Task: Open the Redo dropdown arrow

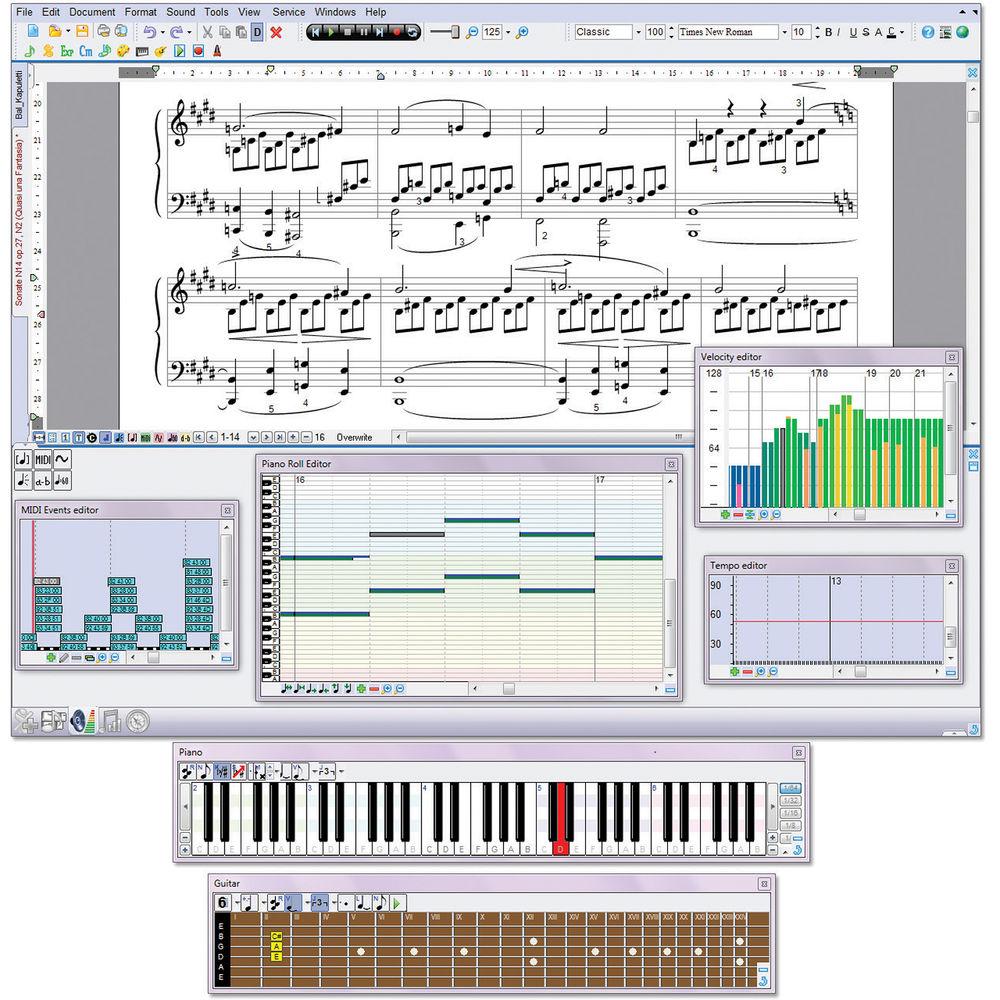Action: point(189,30)
